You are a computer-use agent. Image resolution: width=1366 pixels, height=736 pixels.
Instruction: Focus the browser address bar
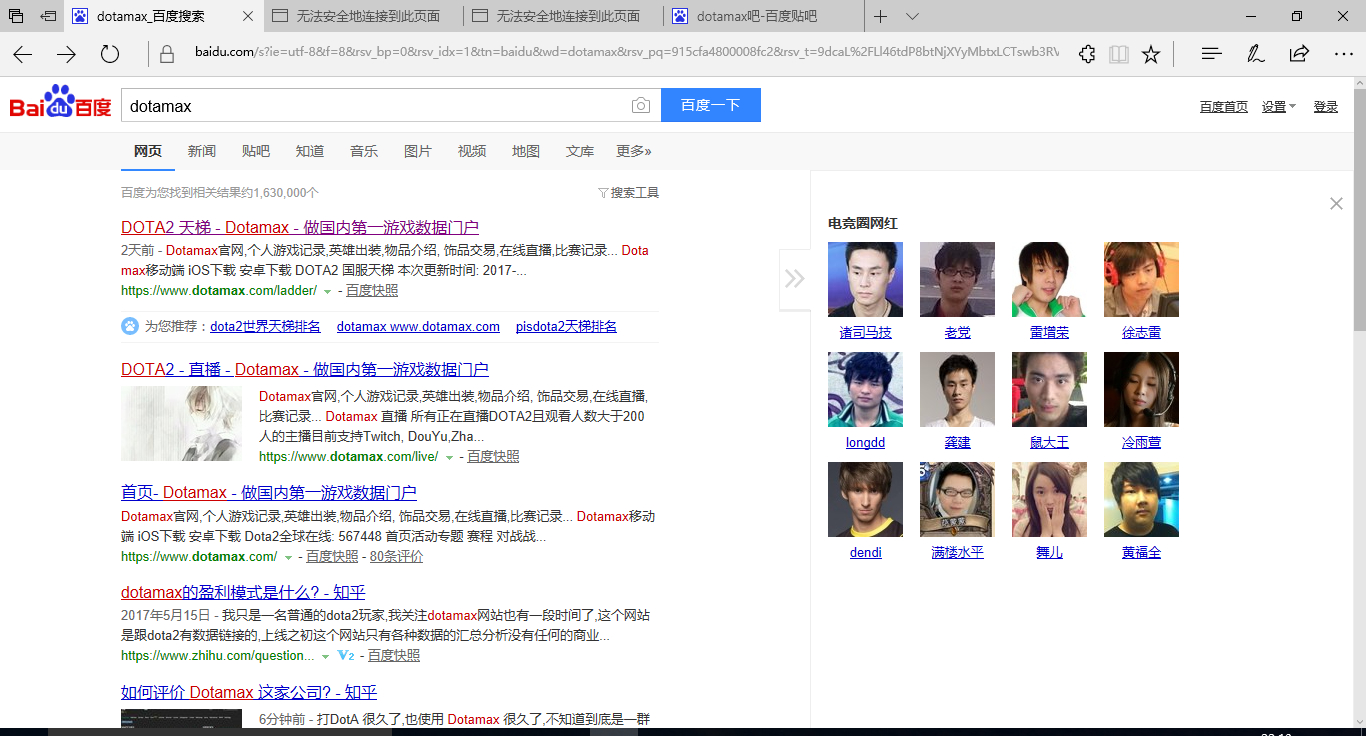point(625,54)
